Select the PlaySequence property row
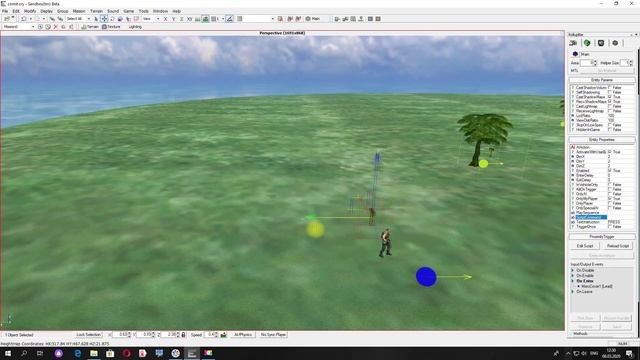The height and width of the screenshot is (360, 640). point(602,213)
